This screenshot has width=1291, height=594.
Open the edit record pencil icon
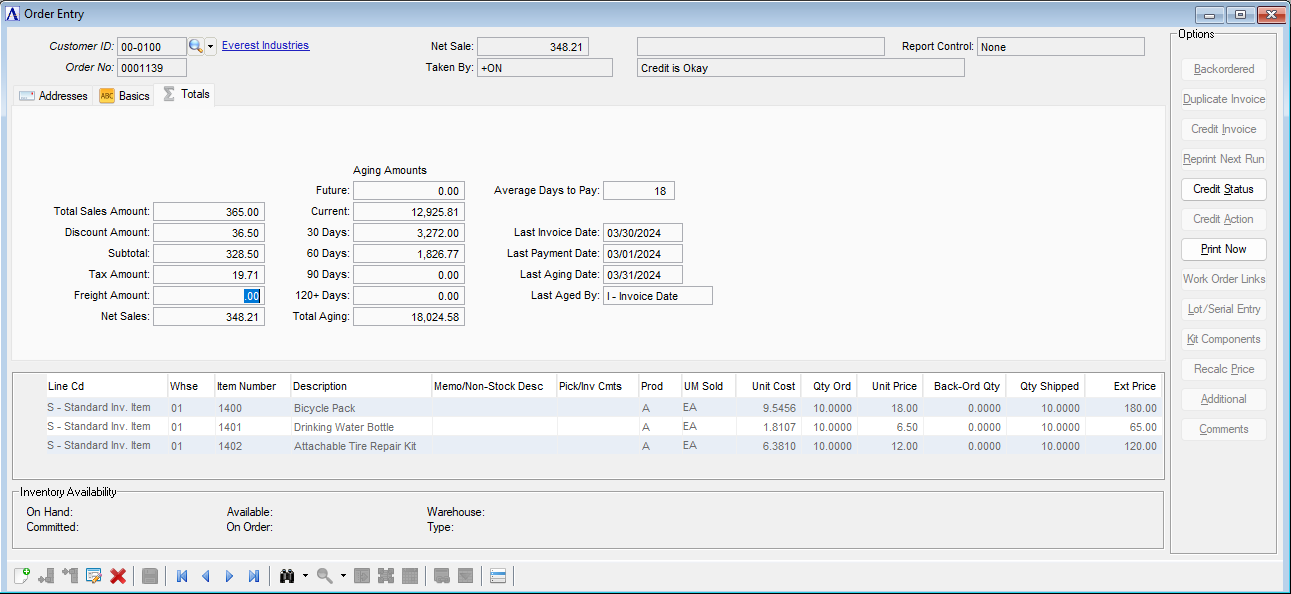coord(94,576)
